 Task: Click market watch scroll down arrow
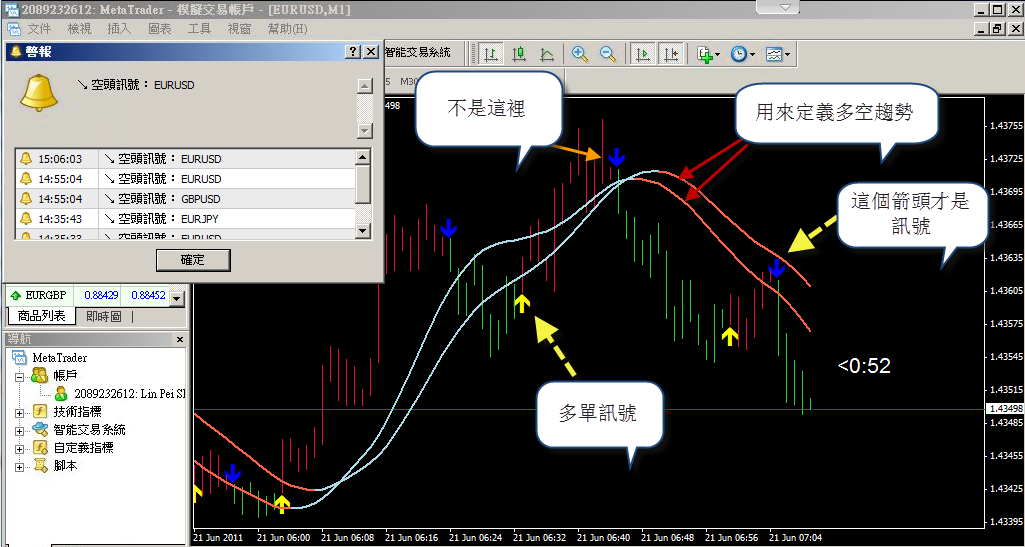click(177, 298)
